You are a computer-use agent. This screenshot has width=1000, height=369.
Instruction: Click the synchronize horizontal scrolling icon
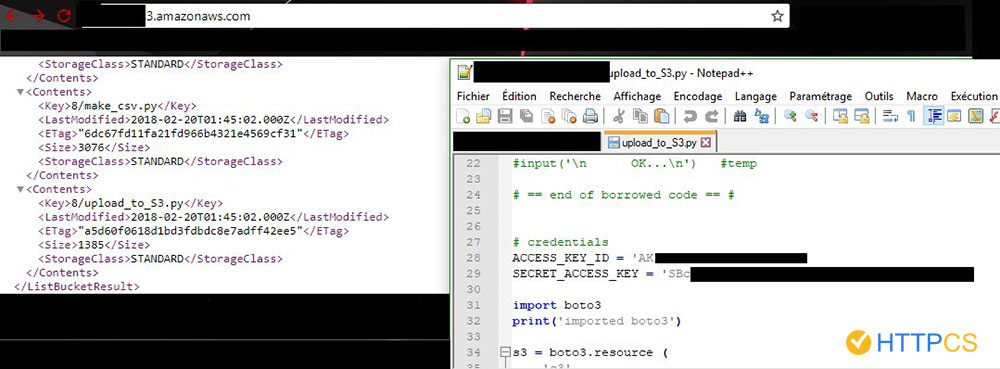[862, 116]
